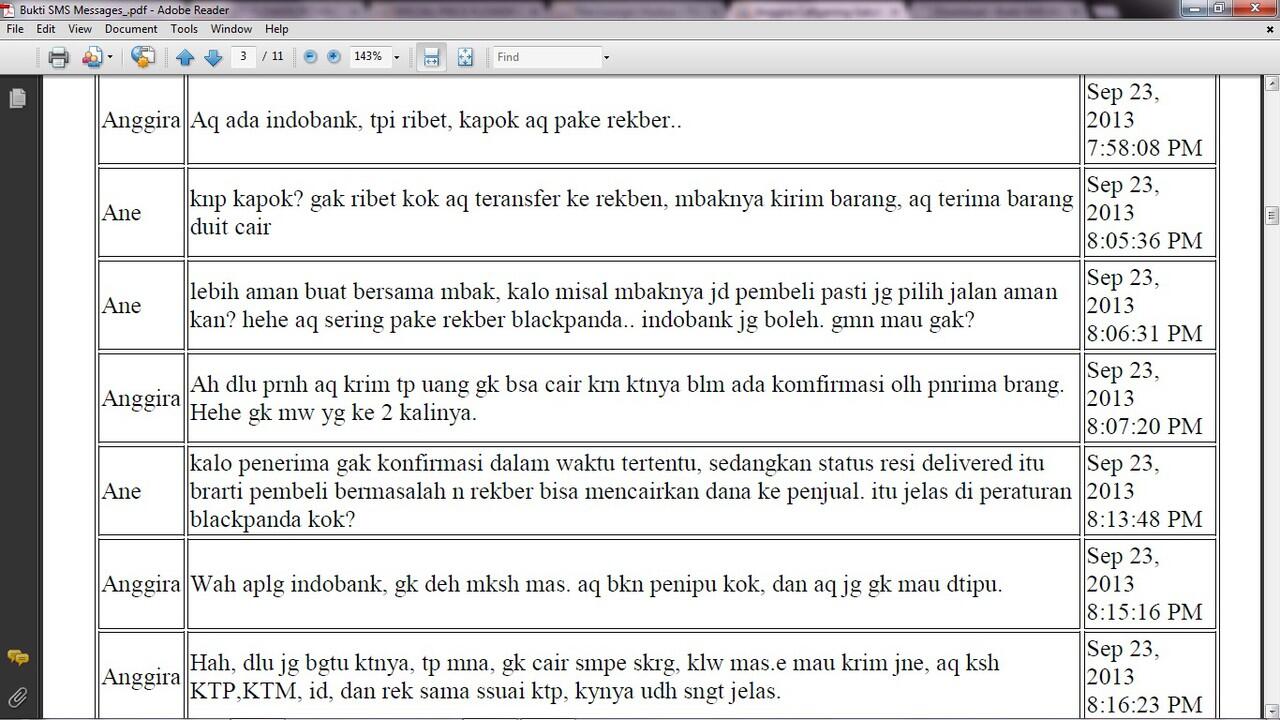The height and width of the screenshot is (720, 1280).
Task: Click sender Anggira in 8:16:23 PM row
Action: point(141,677)
